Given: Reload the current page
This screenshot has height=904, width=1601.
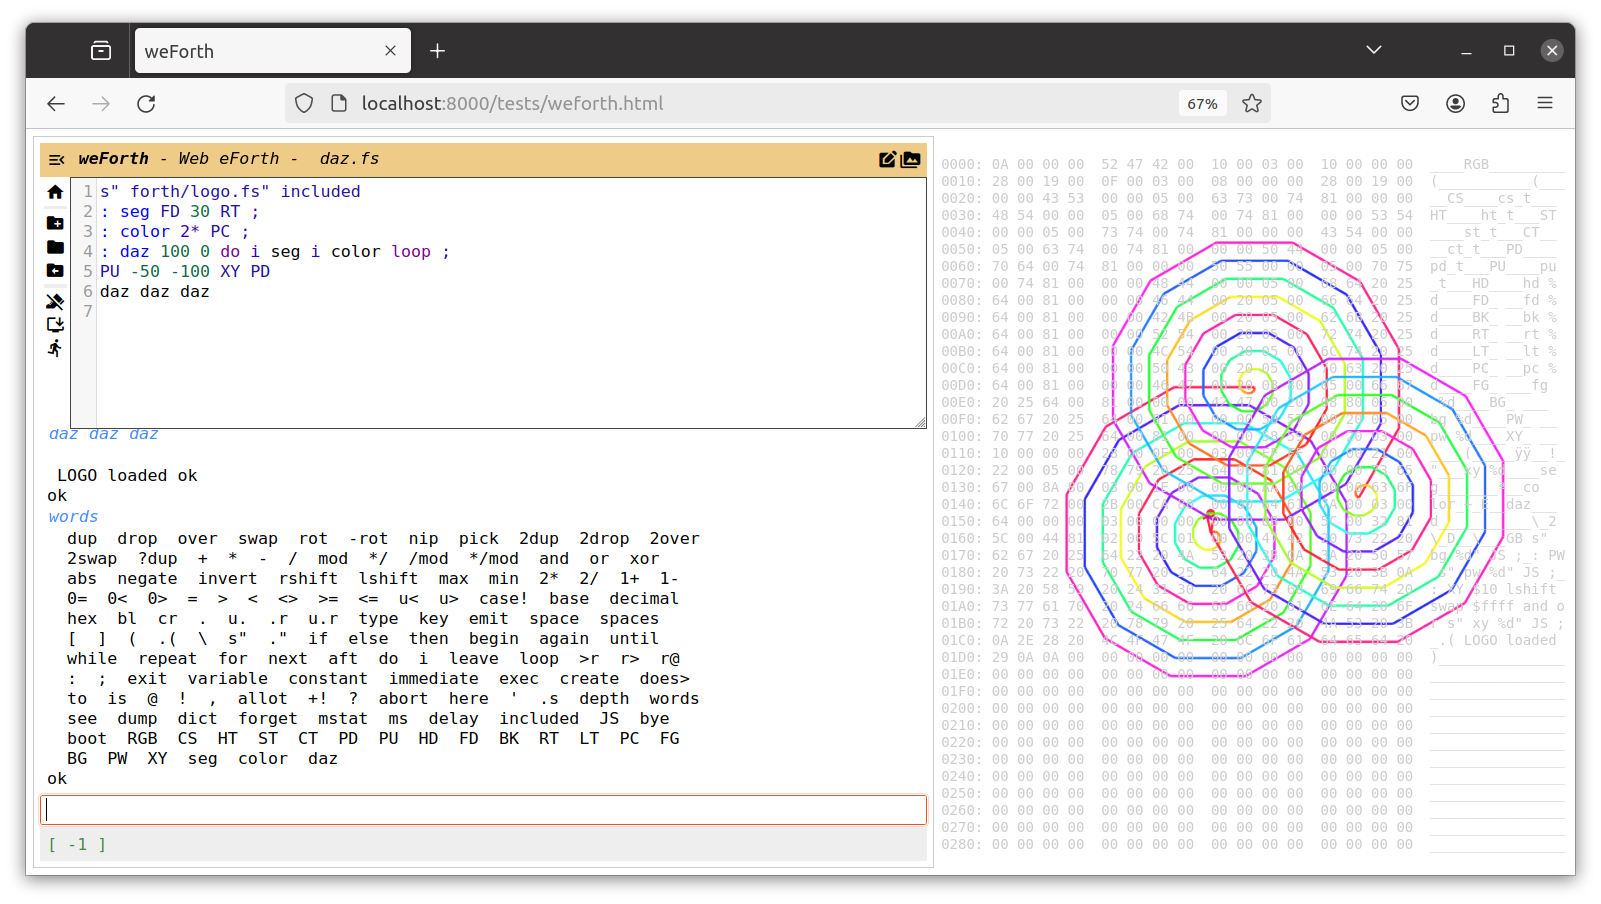Looking at the screenshot, I should (146, 104).
